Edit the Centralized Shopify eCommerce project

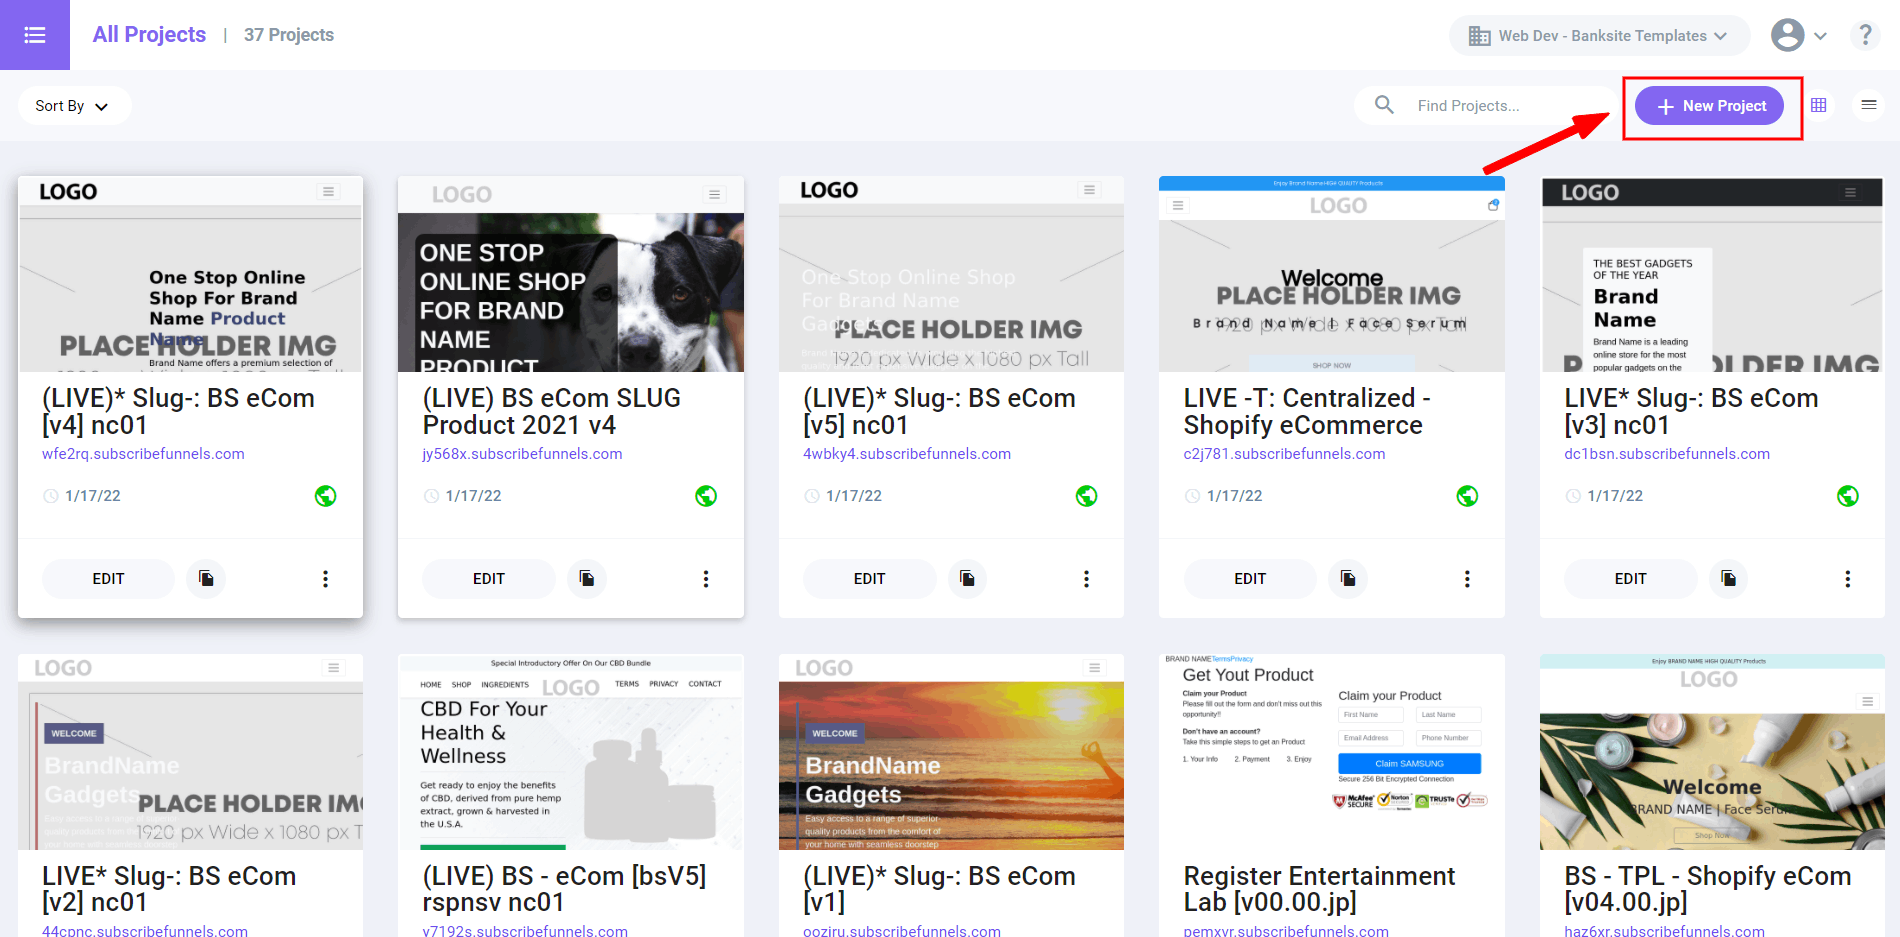pos(1249,579)
